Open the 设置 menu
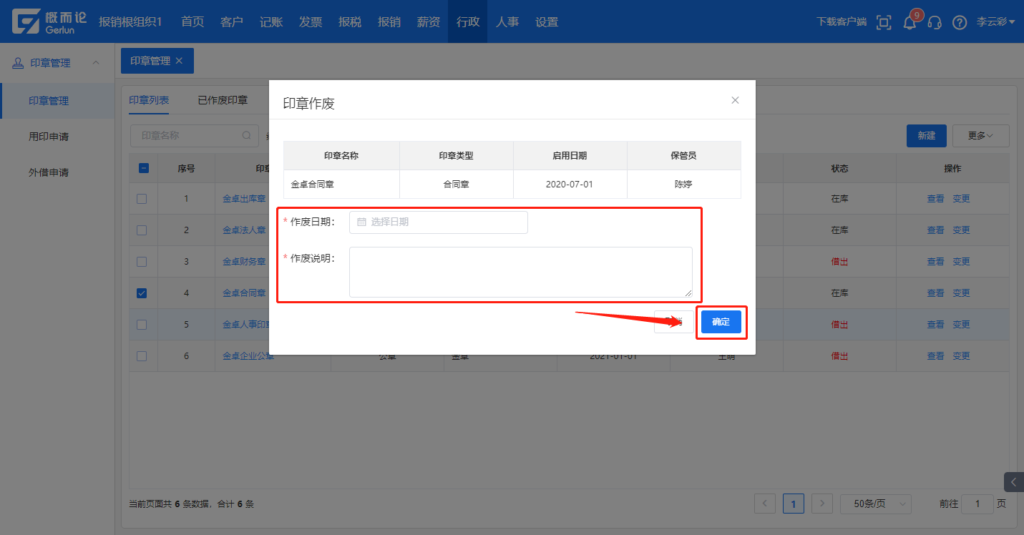The width and height of the screenshot is (1024, 535). click(546, 22)
